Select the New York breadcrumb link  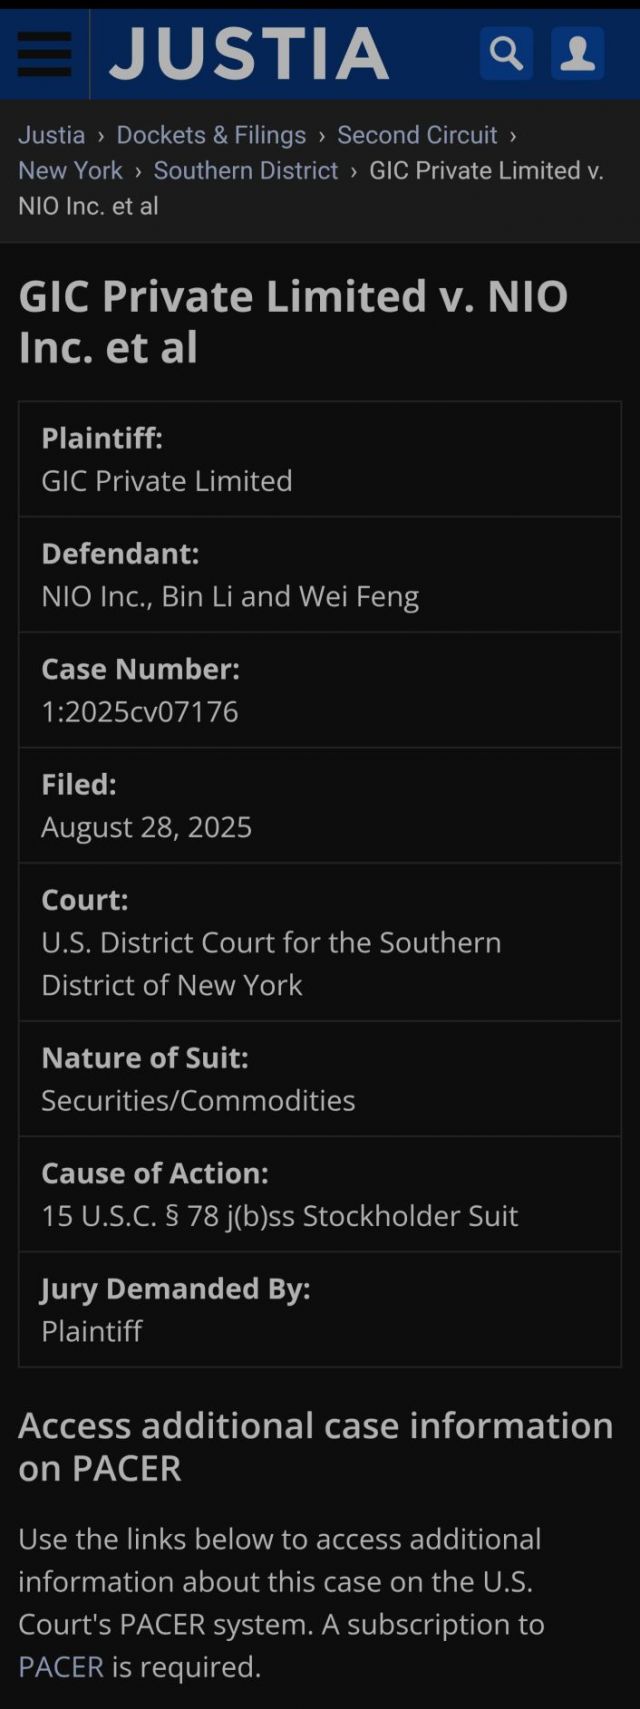tap(70, 171)
